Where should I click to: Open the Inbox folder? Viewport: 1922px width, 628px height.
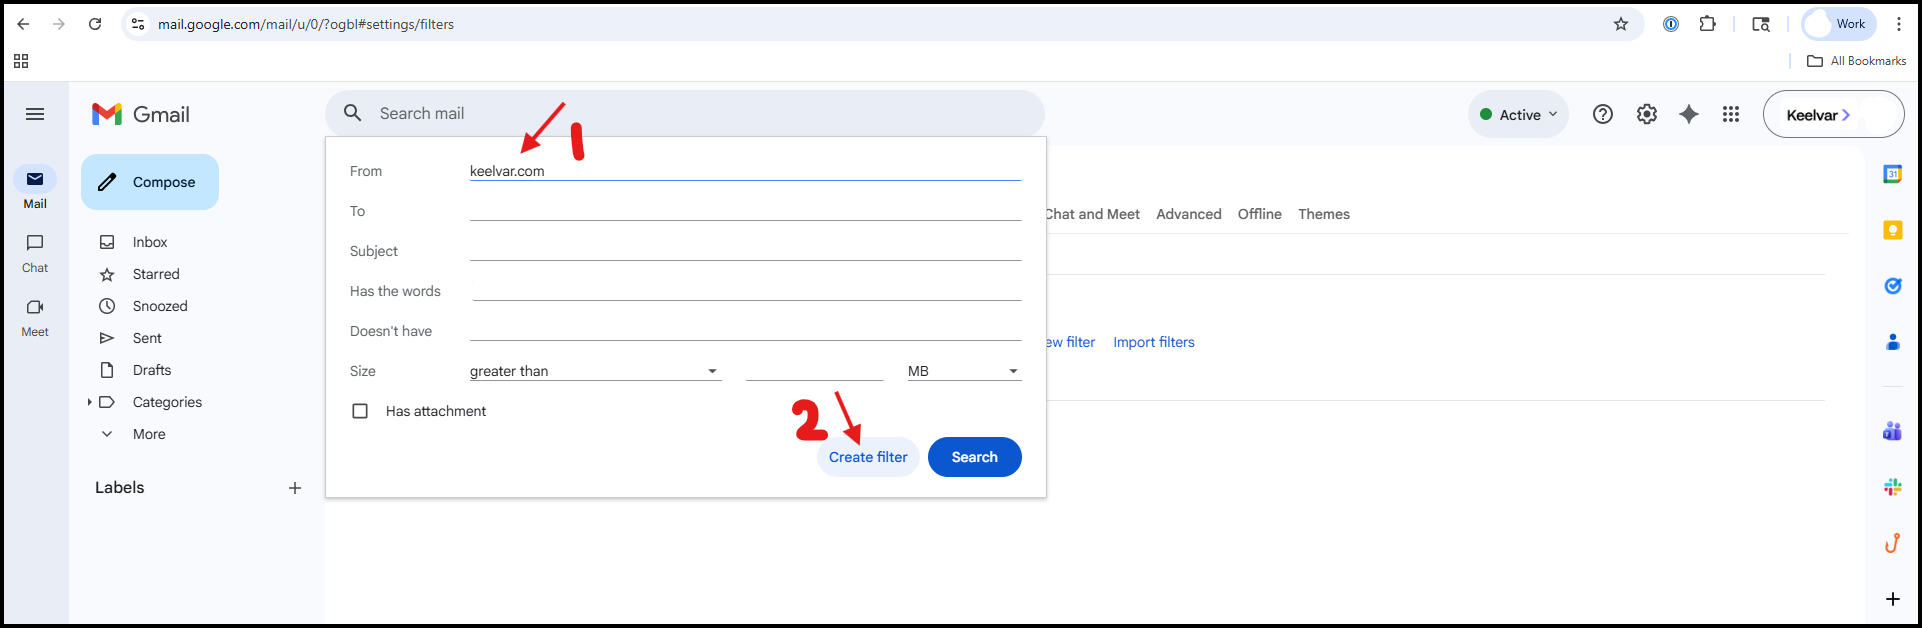point(150,242)
